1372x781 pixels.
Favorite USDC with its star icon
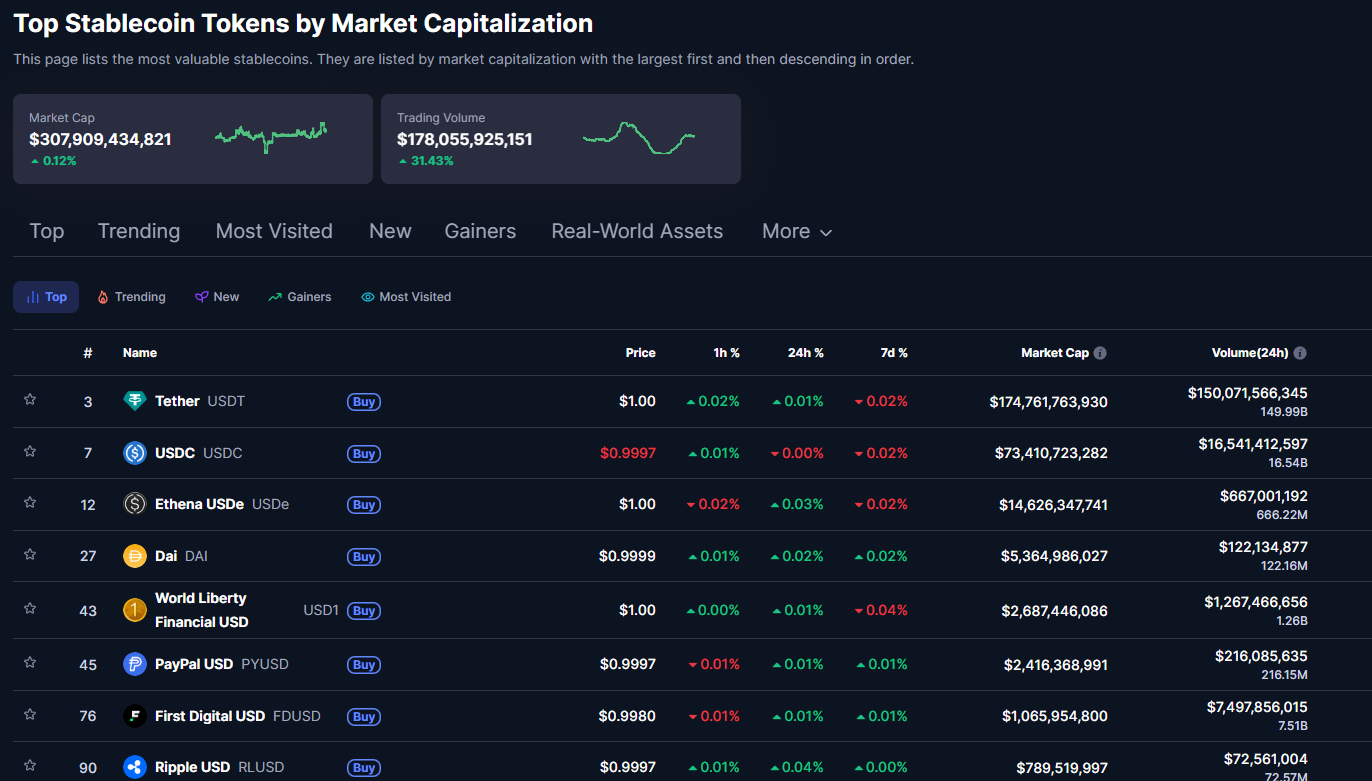[x=30, y=451]
